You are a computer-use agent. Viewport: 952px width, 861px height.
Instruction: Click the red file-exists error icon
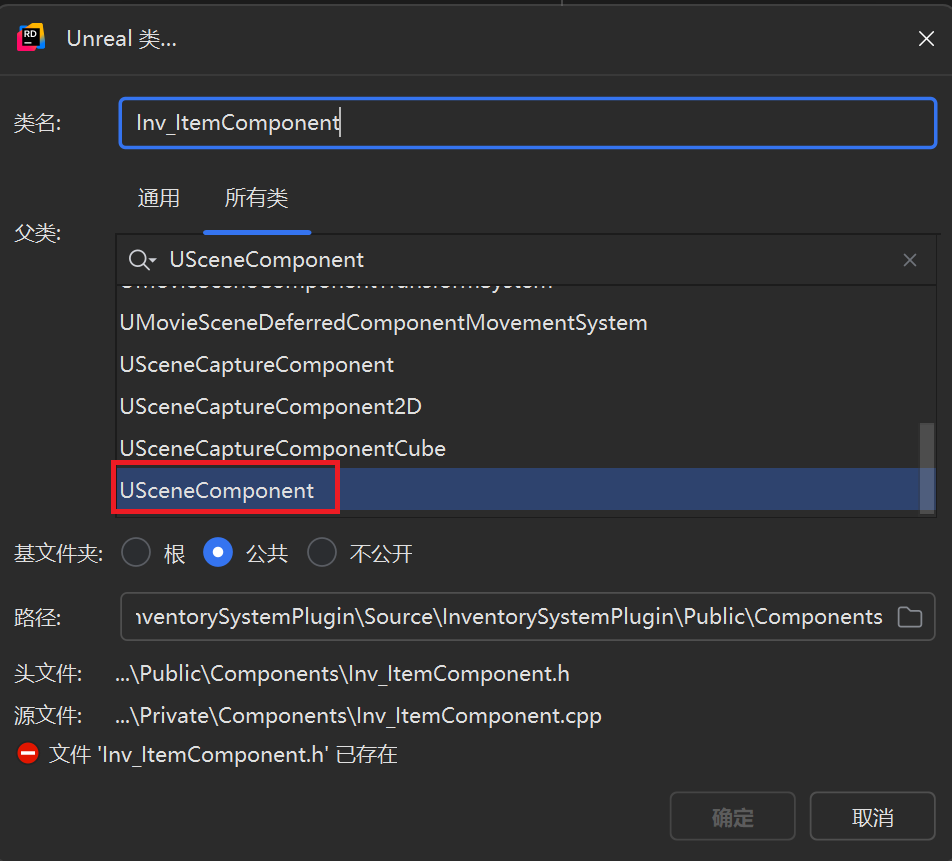pos(27,754)
